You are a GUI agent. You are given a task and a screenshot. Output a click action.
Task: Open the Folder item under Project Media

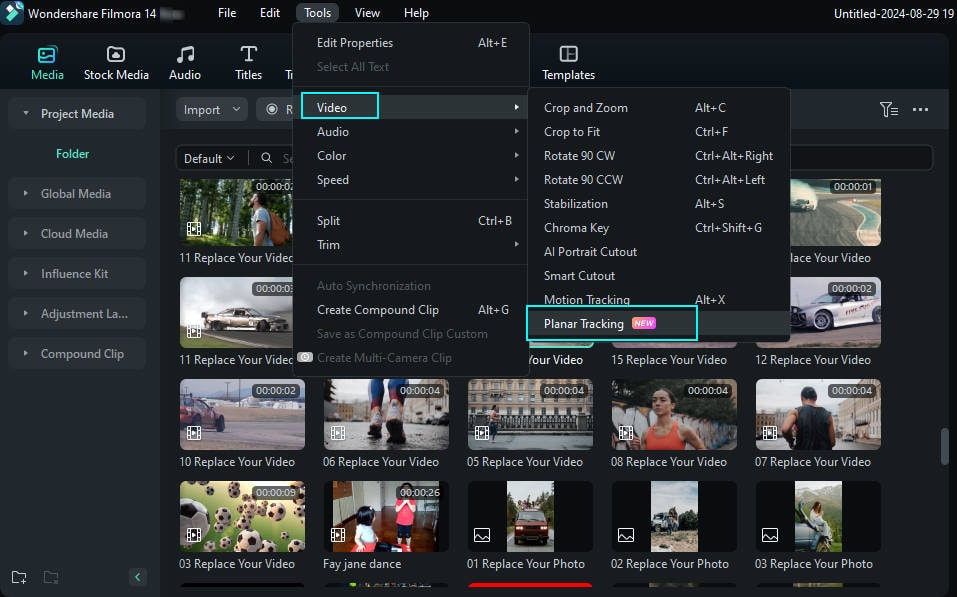pos(73,154)
